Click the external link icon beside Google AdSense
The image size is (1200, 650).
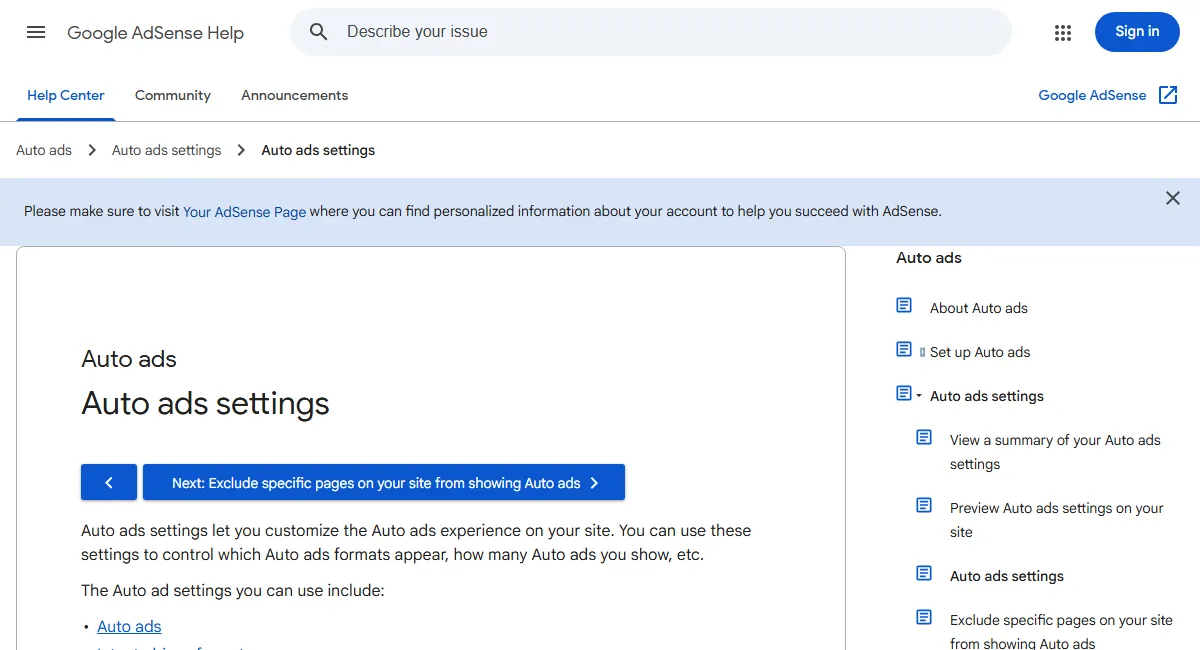tap(1168, 95)
